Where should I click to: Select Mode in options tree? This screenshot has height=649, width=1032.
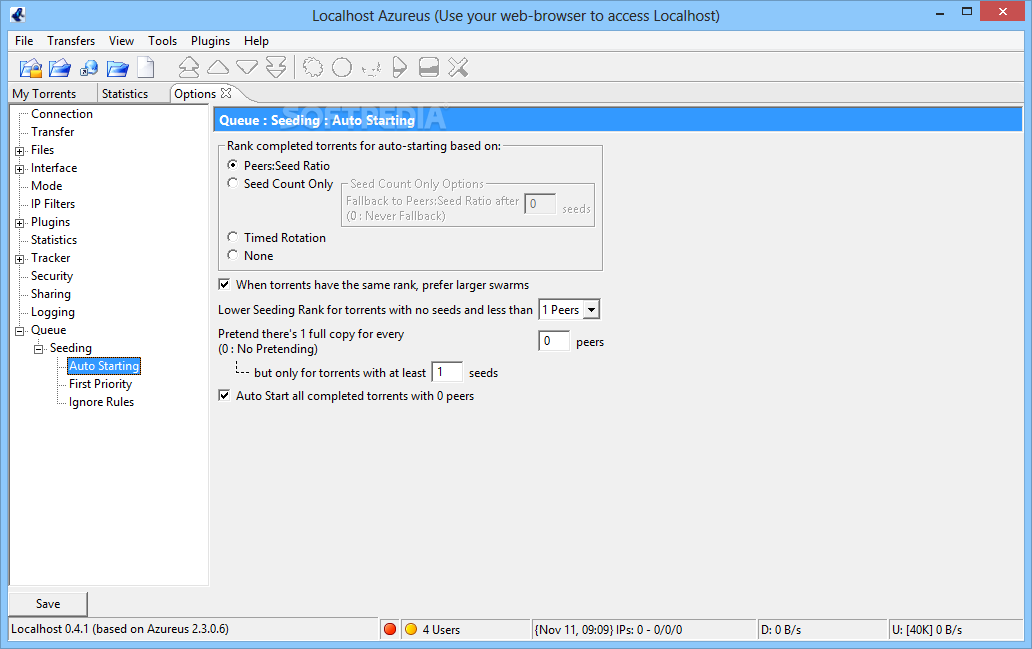tap(47, 186)
